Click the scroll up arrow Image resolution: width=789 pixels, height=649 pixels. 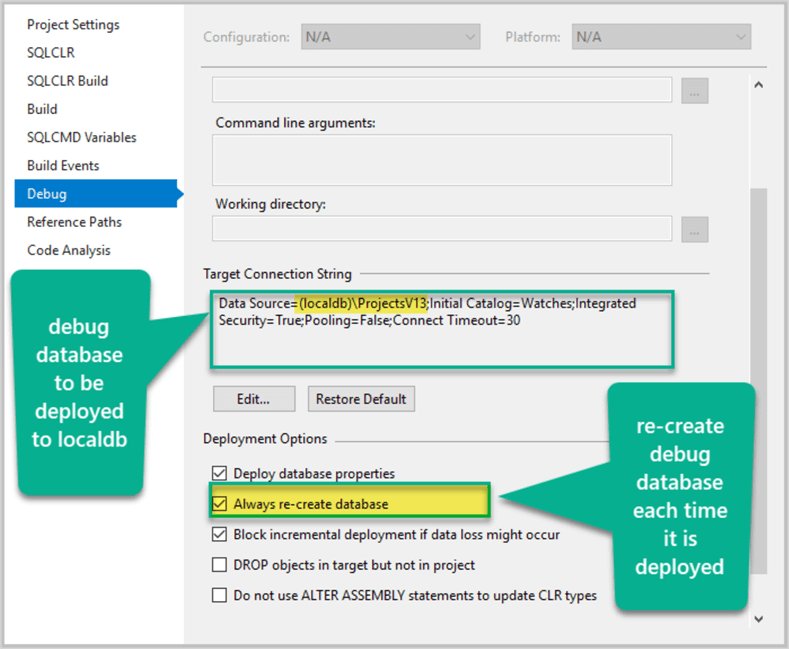coord(758,85)
